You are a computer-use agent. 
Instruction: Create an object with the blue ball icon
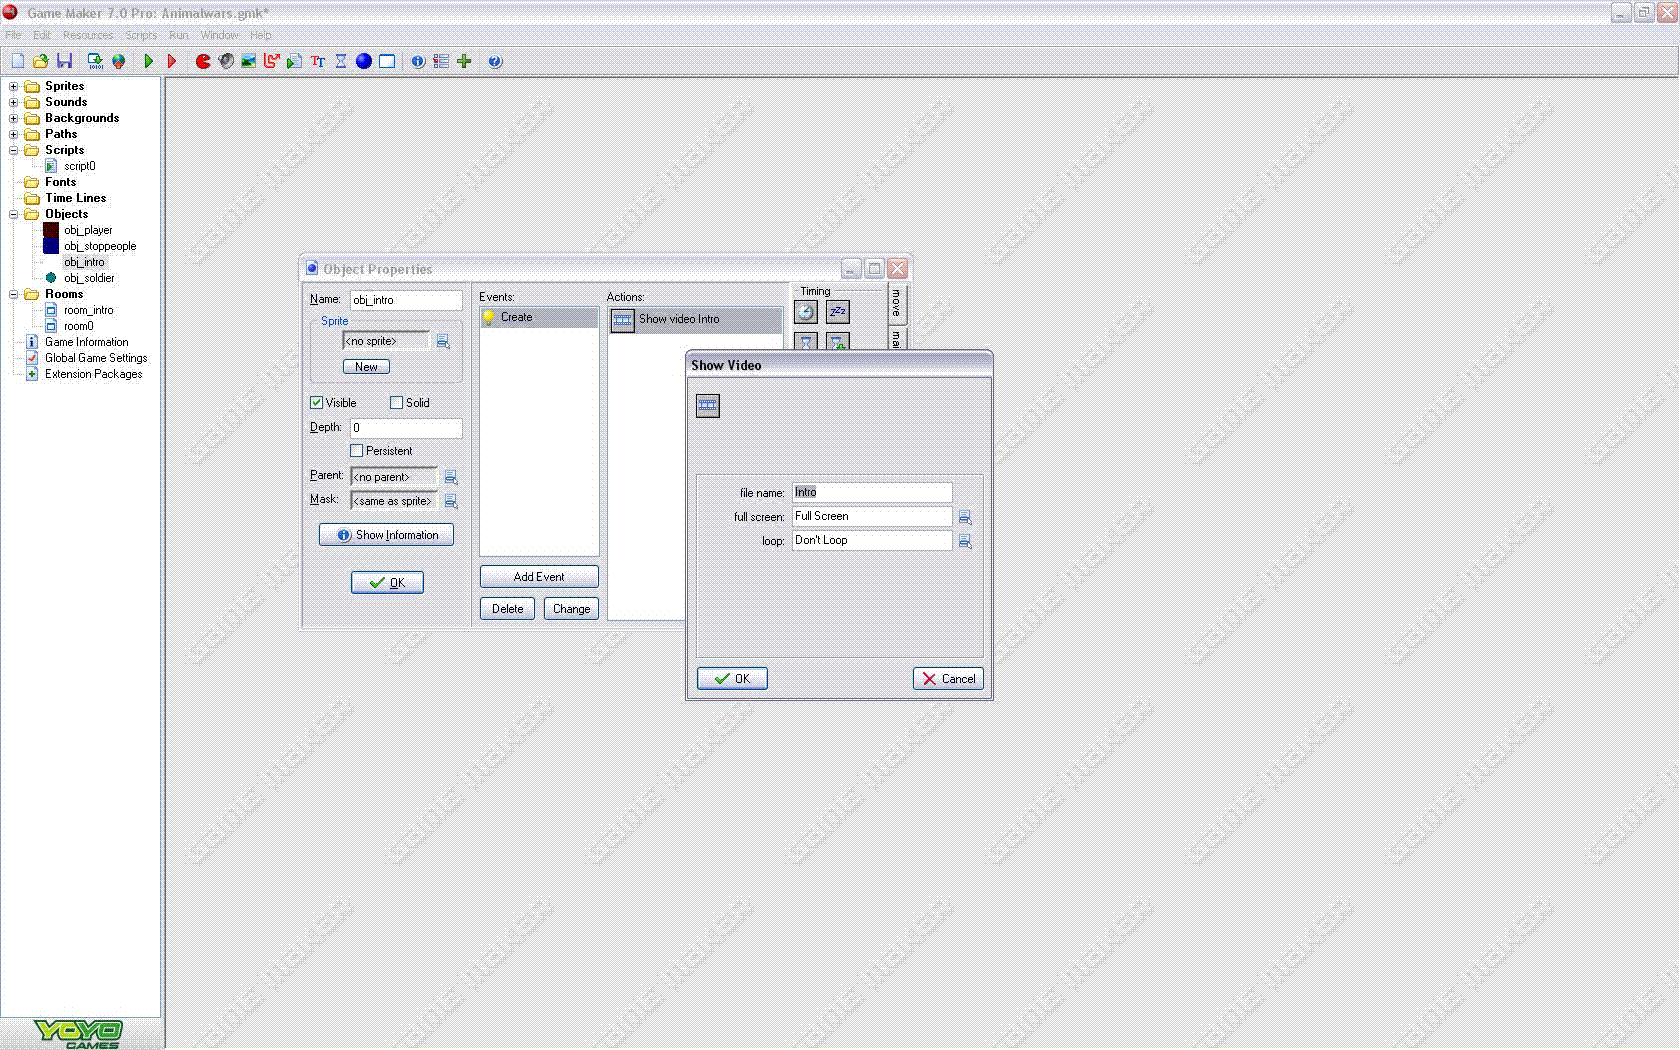[x=364, y=61]
